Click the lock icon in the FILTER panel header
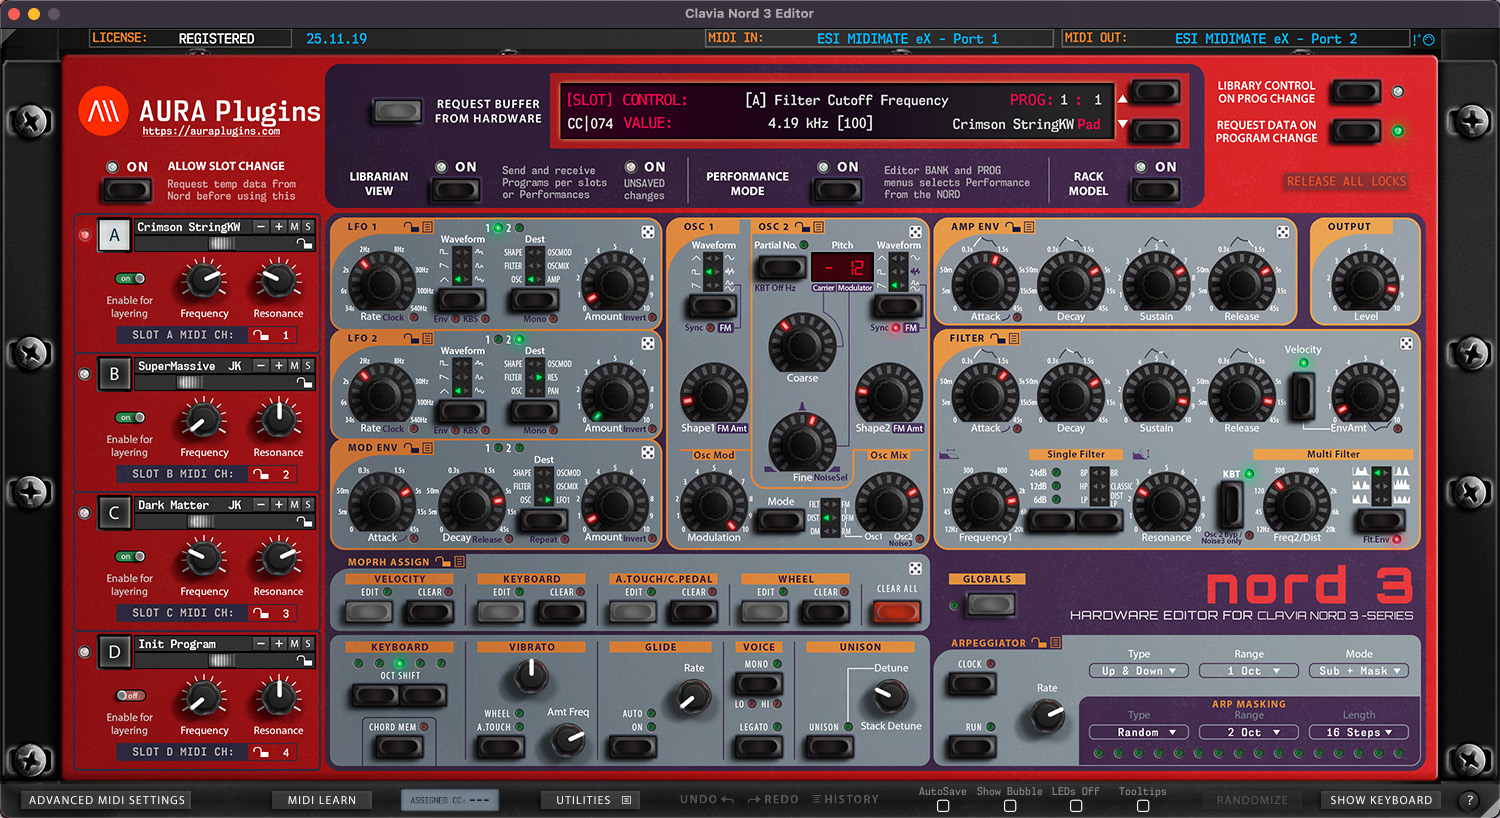1500x818 pixels. tap(996, 337)
